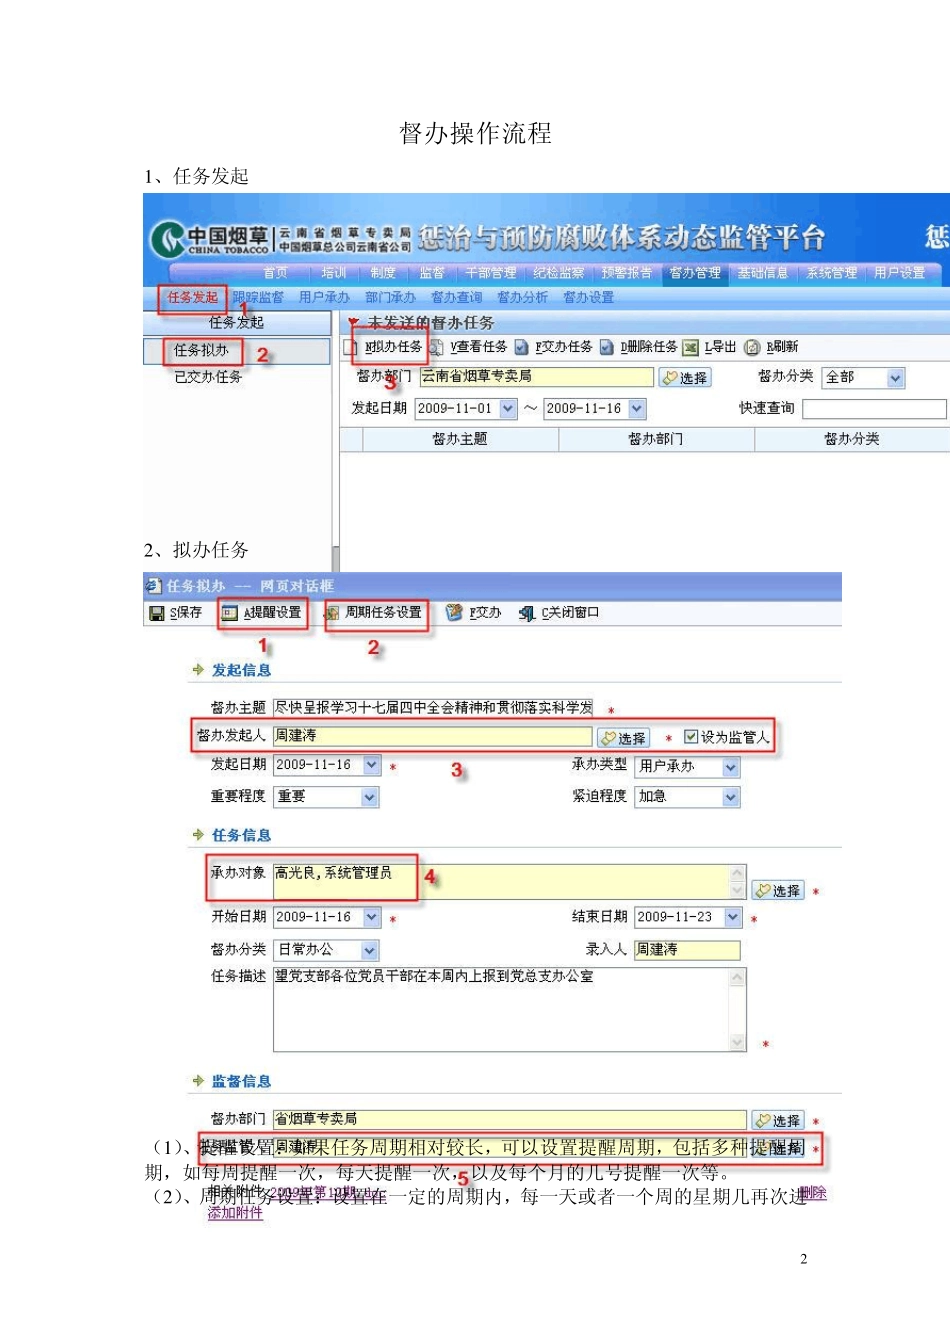Open the 重要程度 dropdown
Viewport: 950px width, 1344px height.
[370, 797]
